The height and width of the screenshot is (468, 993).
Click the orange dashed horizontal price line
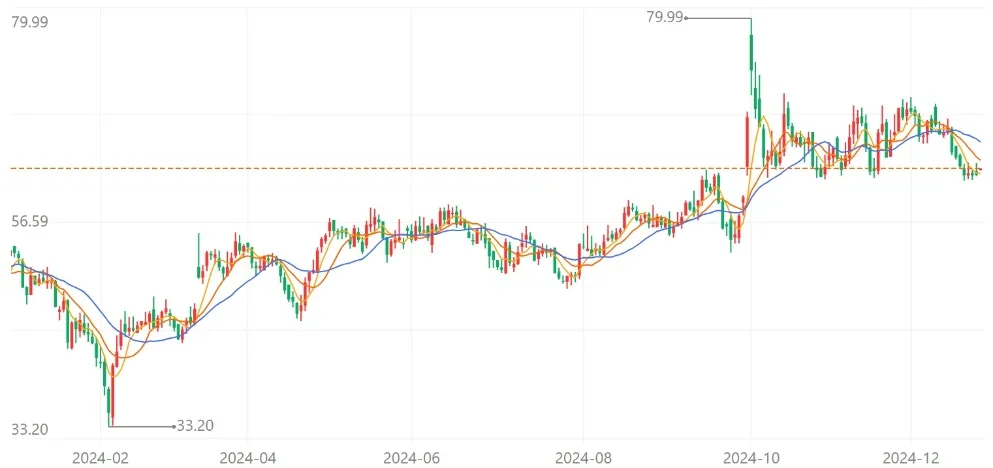(400, 168)
